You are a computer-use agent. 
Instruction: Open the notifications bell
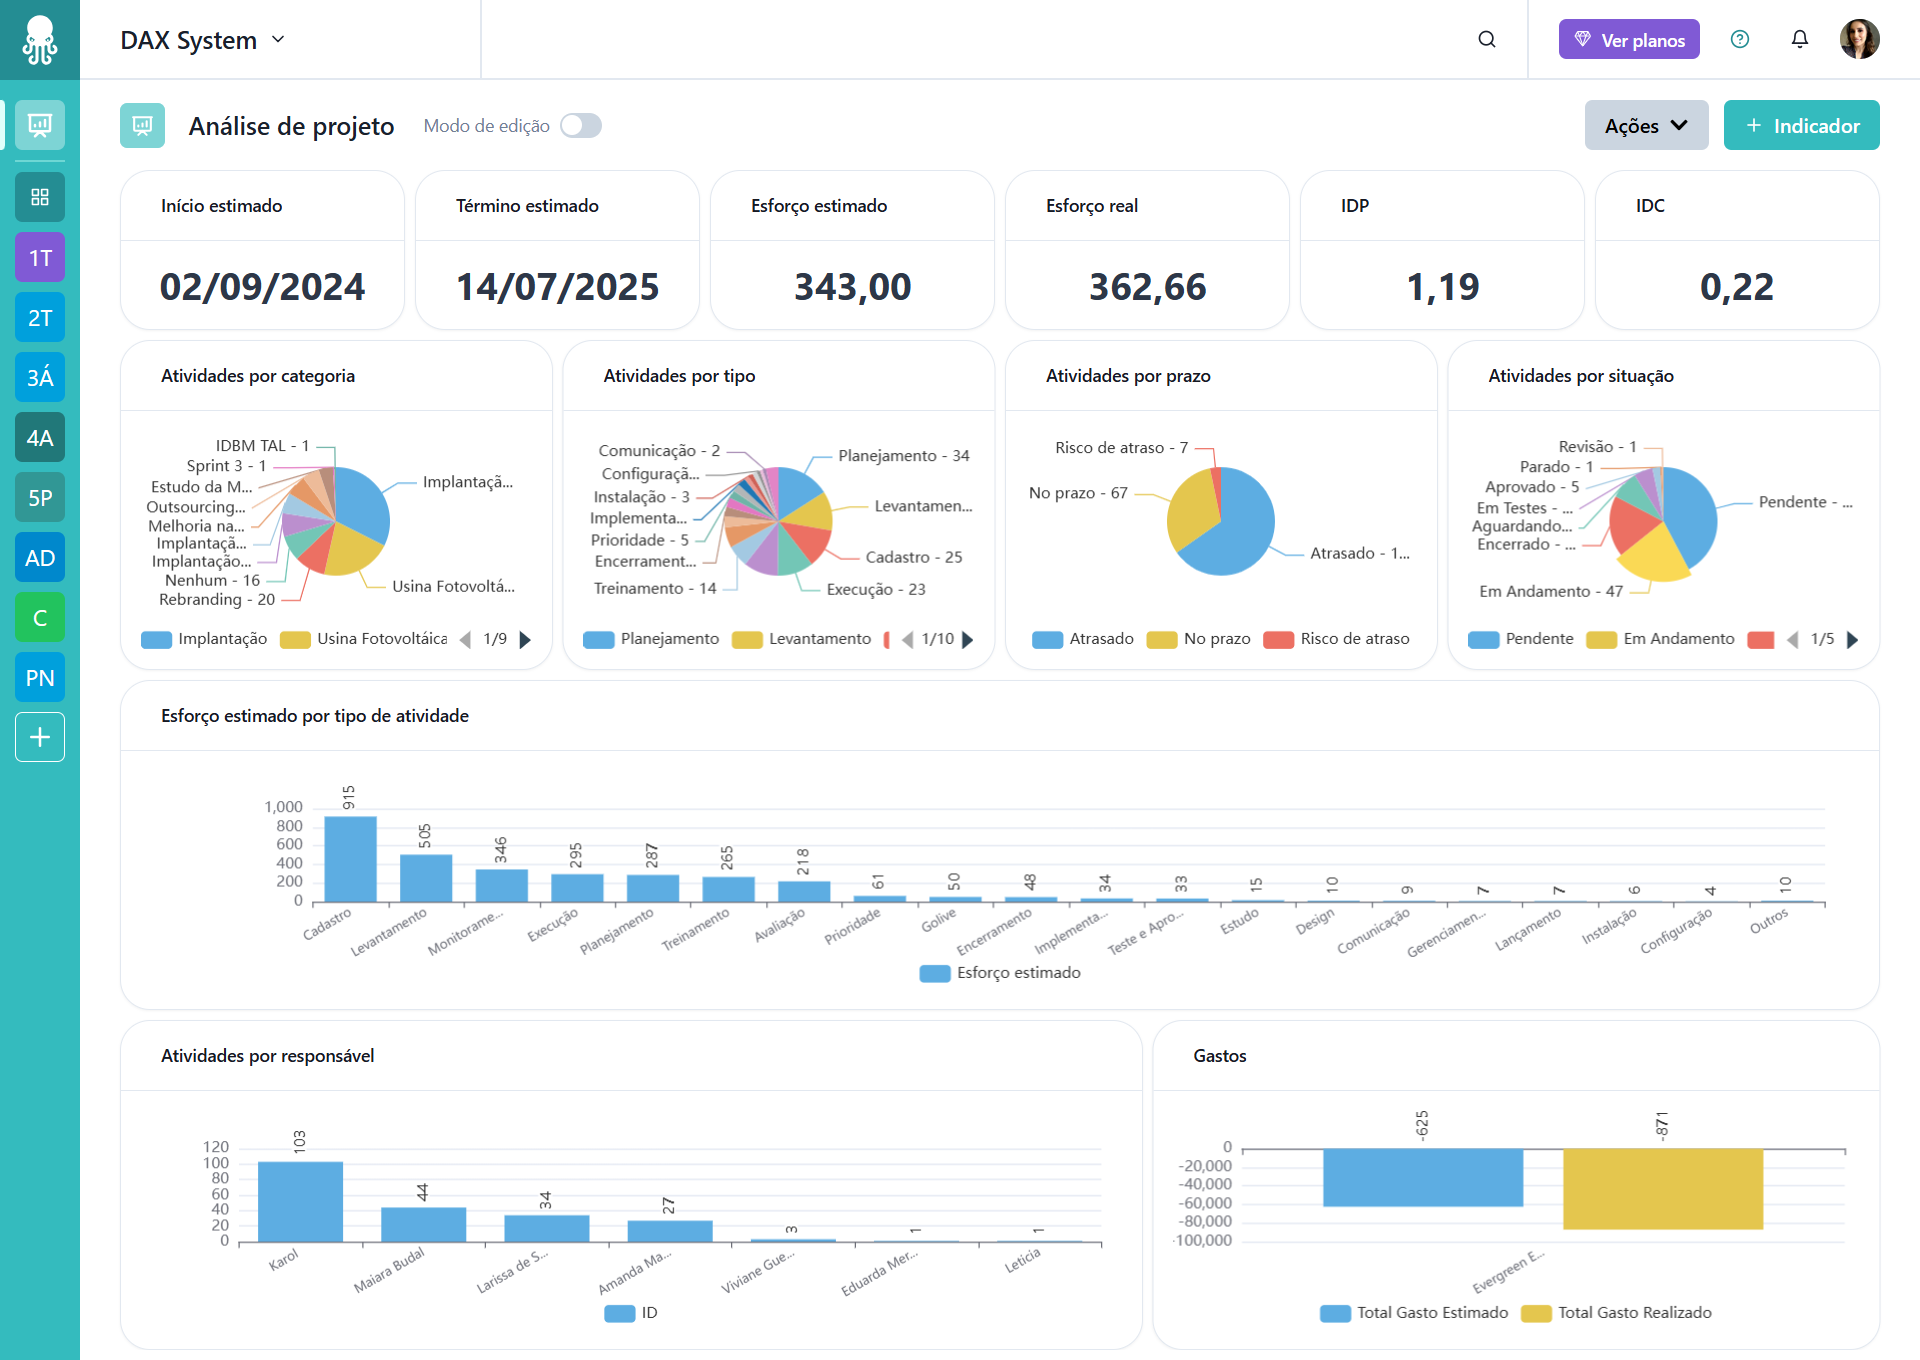[1799, 39]
